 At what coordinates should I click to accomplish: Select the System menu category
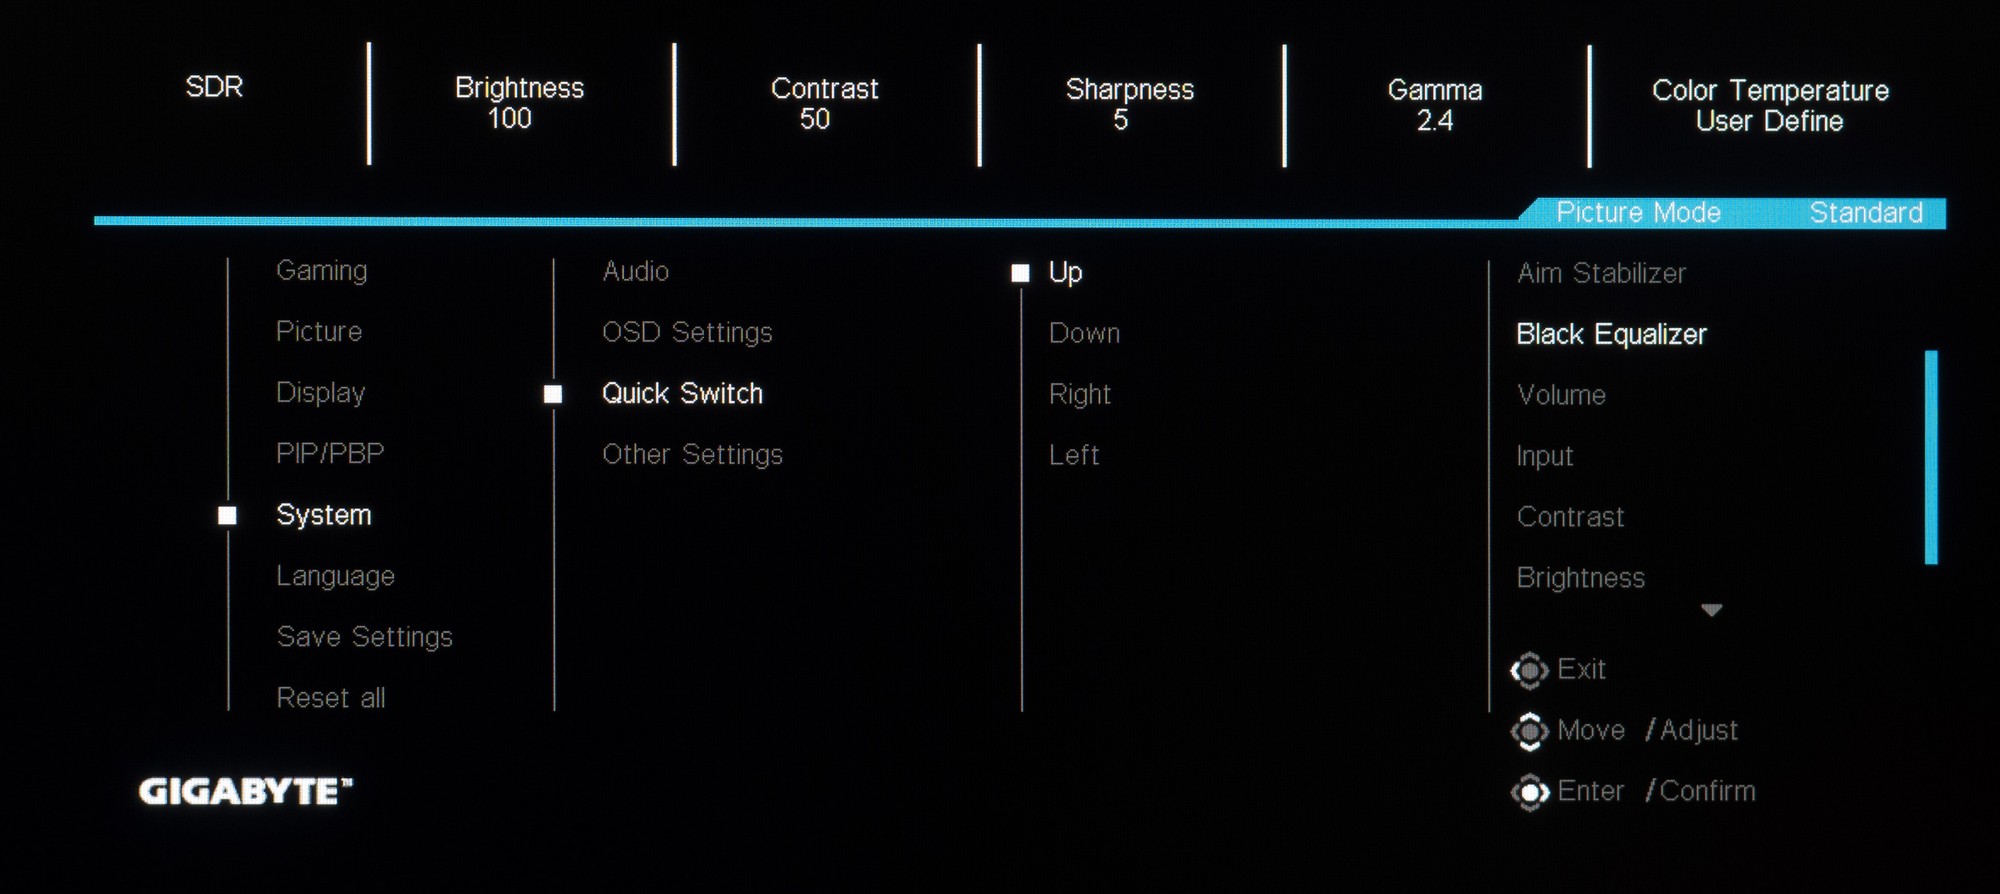point(324,515)
